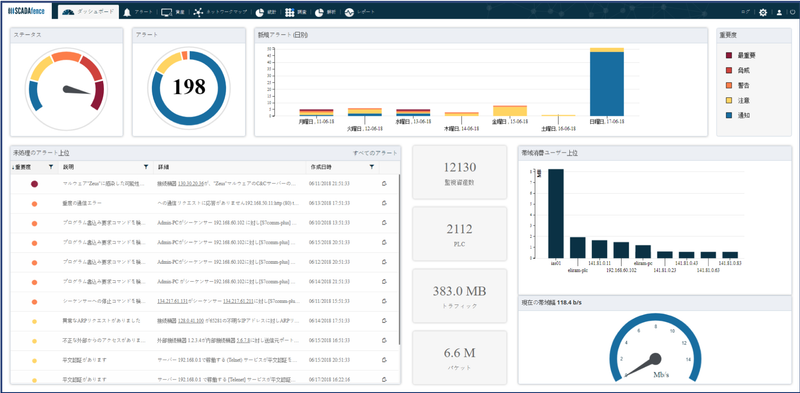Switch to the ダッシュボード tab
The height and width of the screenshot is (393, 800).
pyautogui.click(x=88, y=12)
